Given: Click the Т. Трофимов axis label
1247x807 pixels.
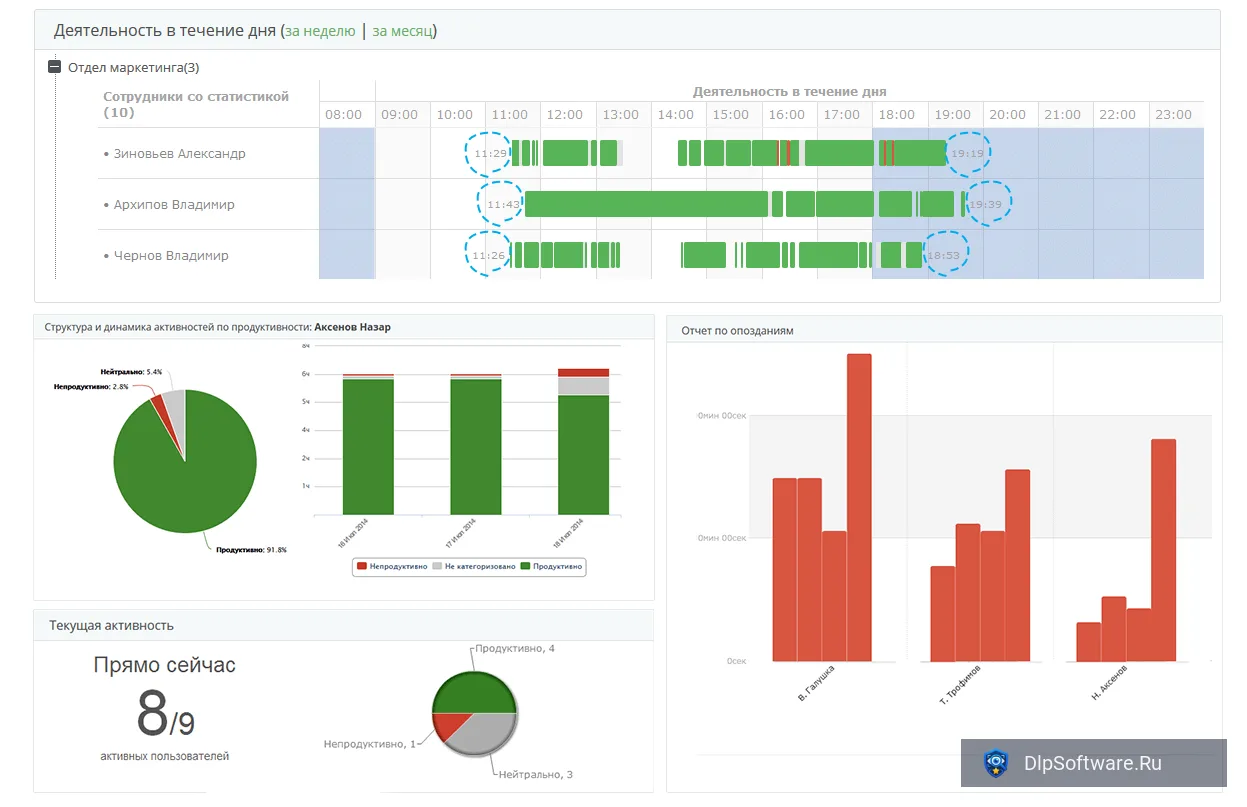Looking at the screenshot, I should (959, 684).
